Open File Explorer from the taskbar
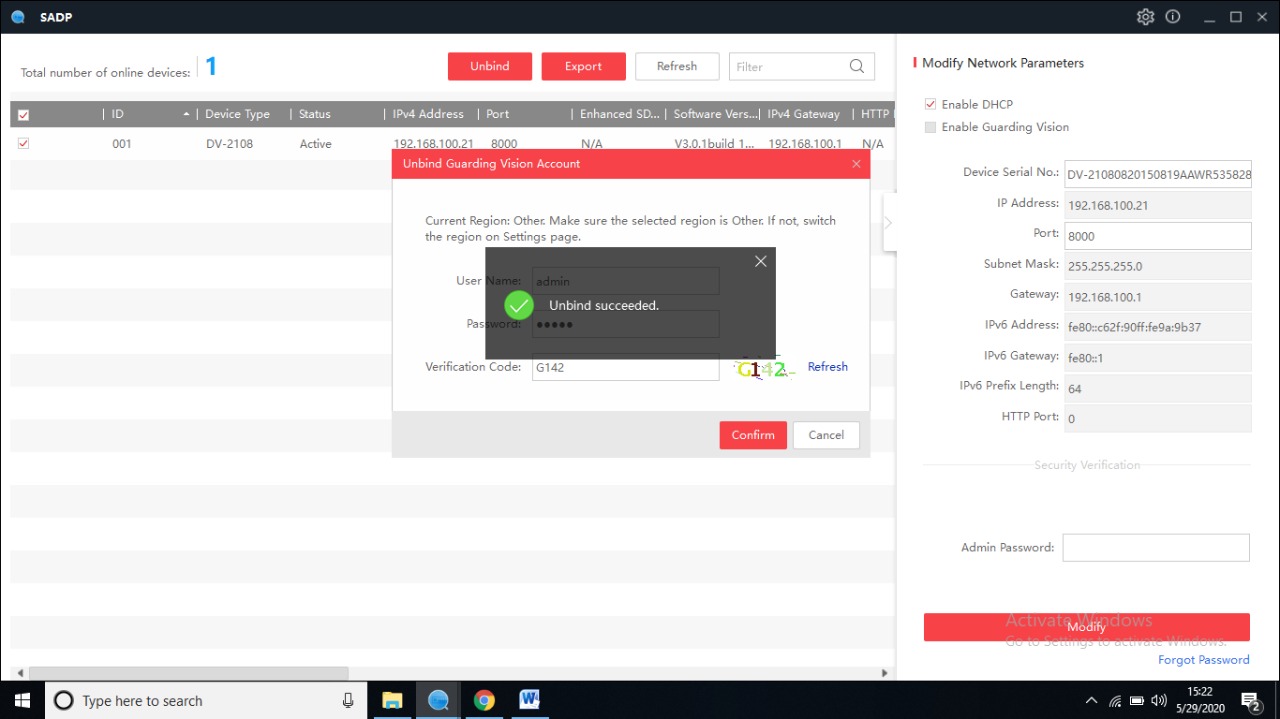 pos(392,700)
